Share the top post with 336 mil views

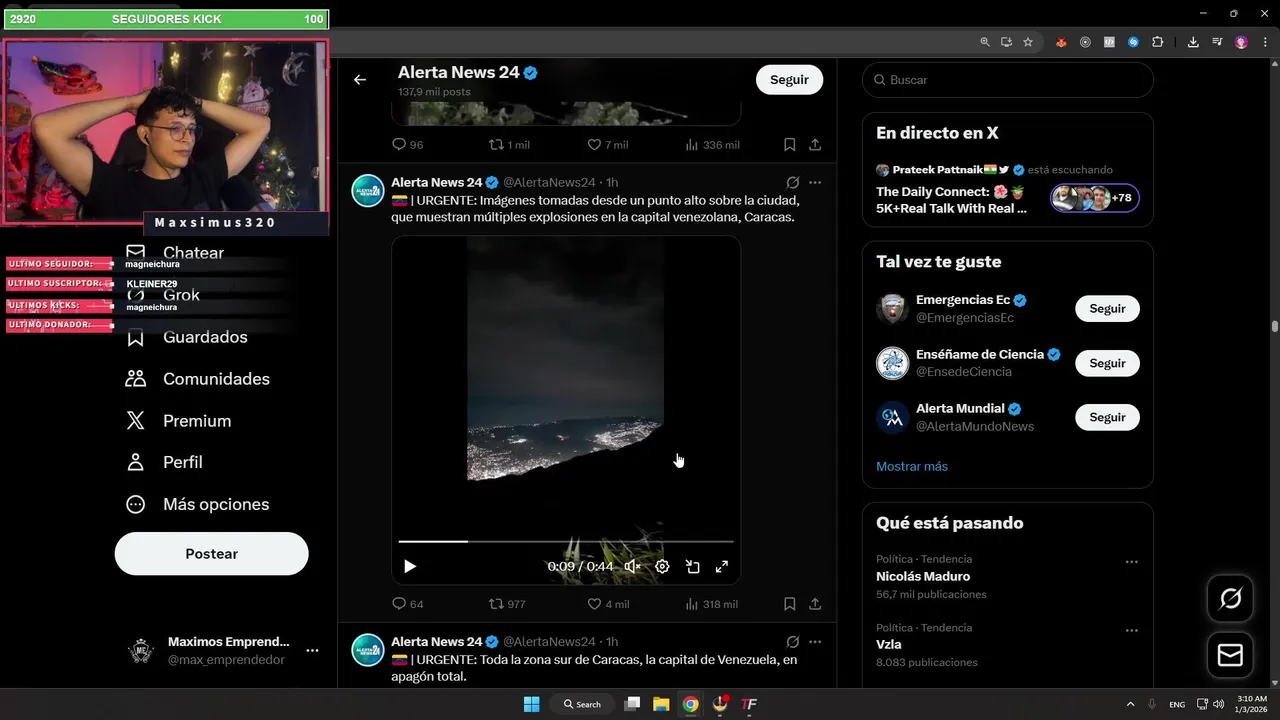coord(815,145)
